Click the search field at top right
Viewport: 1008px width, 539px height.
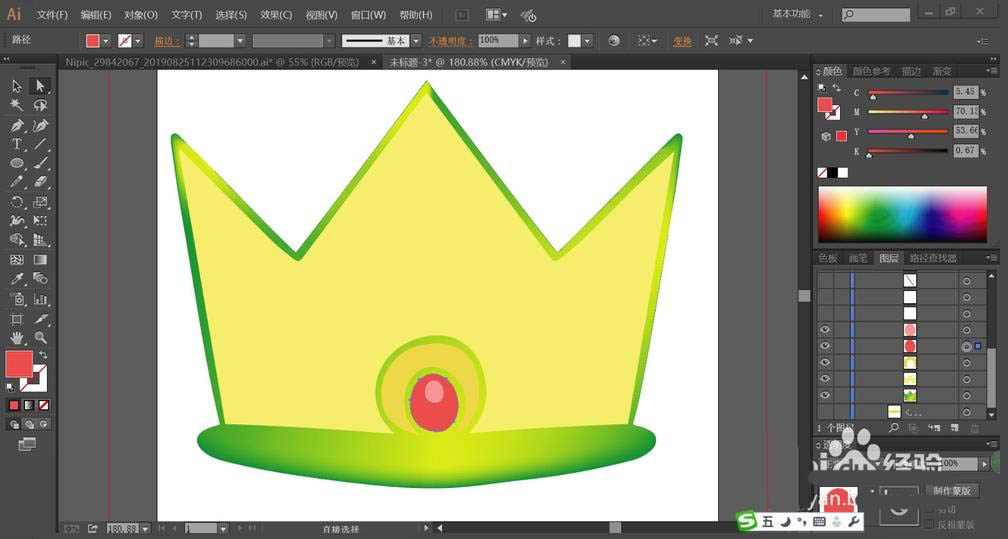[x=876, y=14]
